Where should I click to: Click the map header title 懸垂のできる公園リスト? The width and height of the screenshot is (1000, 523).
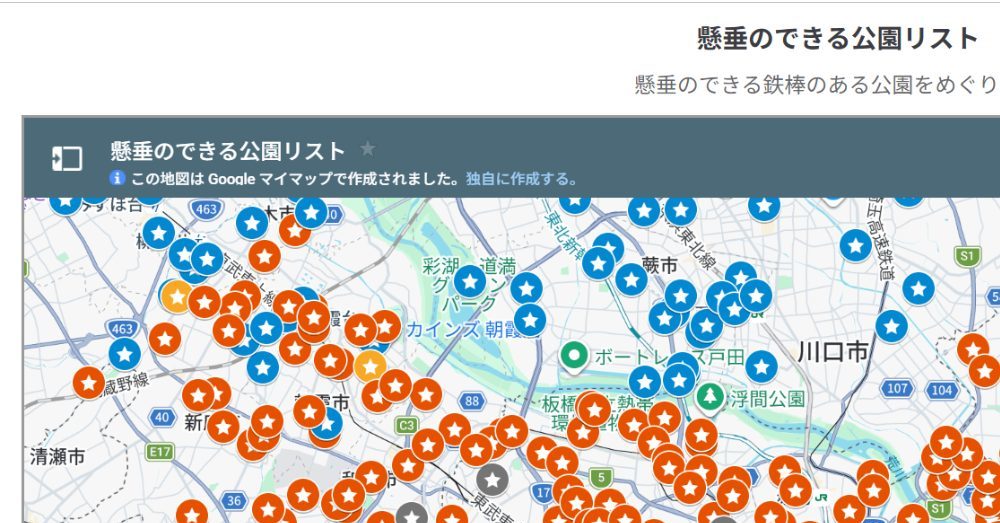point(228,151)
